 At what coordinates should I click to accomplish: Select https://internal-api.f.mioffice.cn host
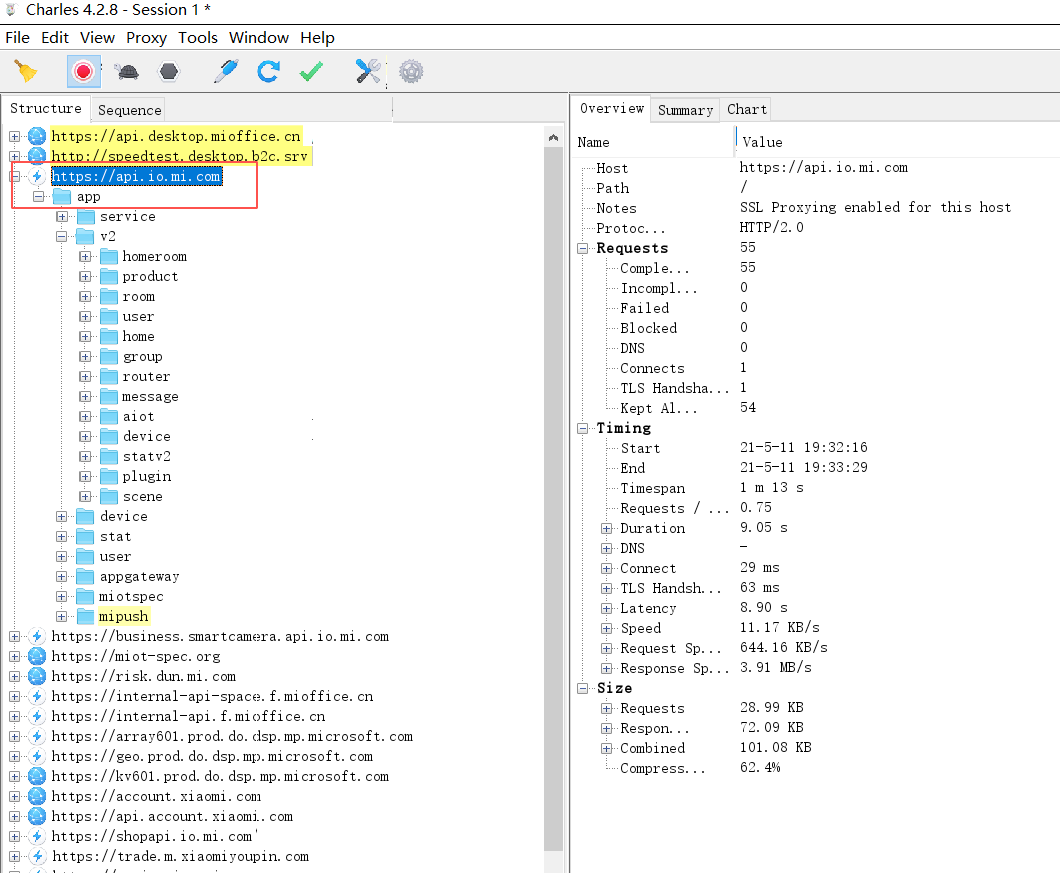click(189, 716)
